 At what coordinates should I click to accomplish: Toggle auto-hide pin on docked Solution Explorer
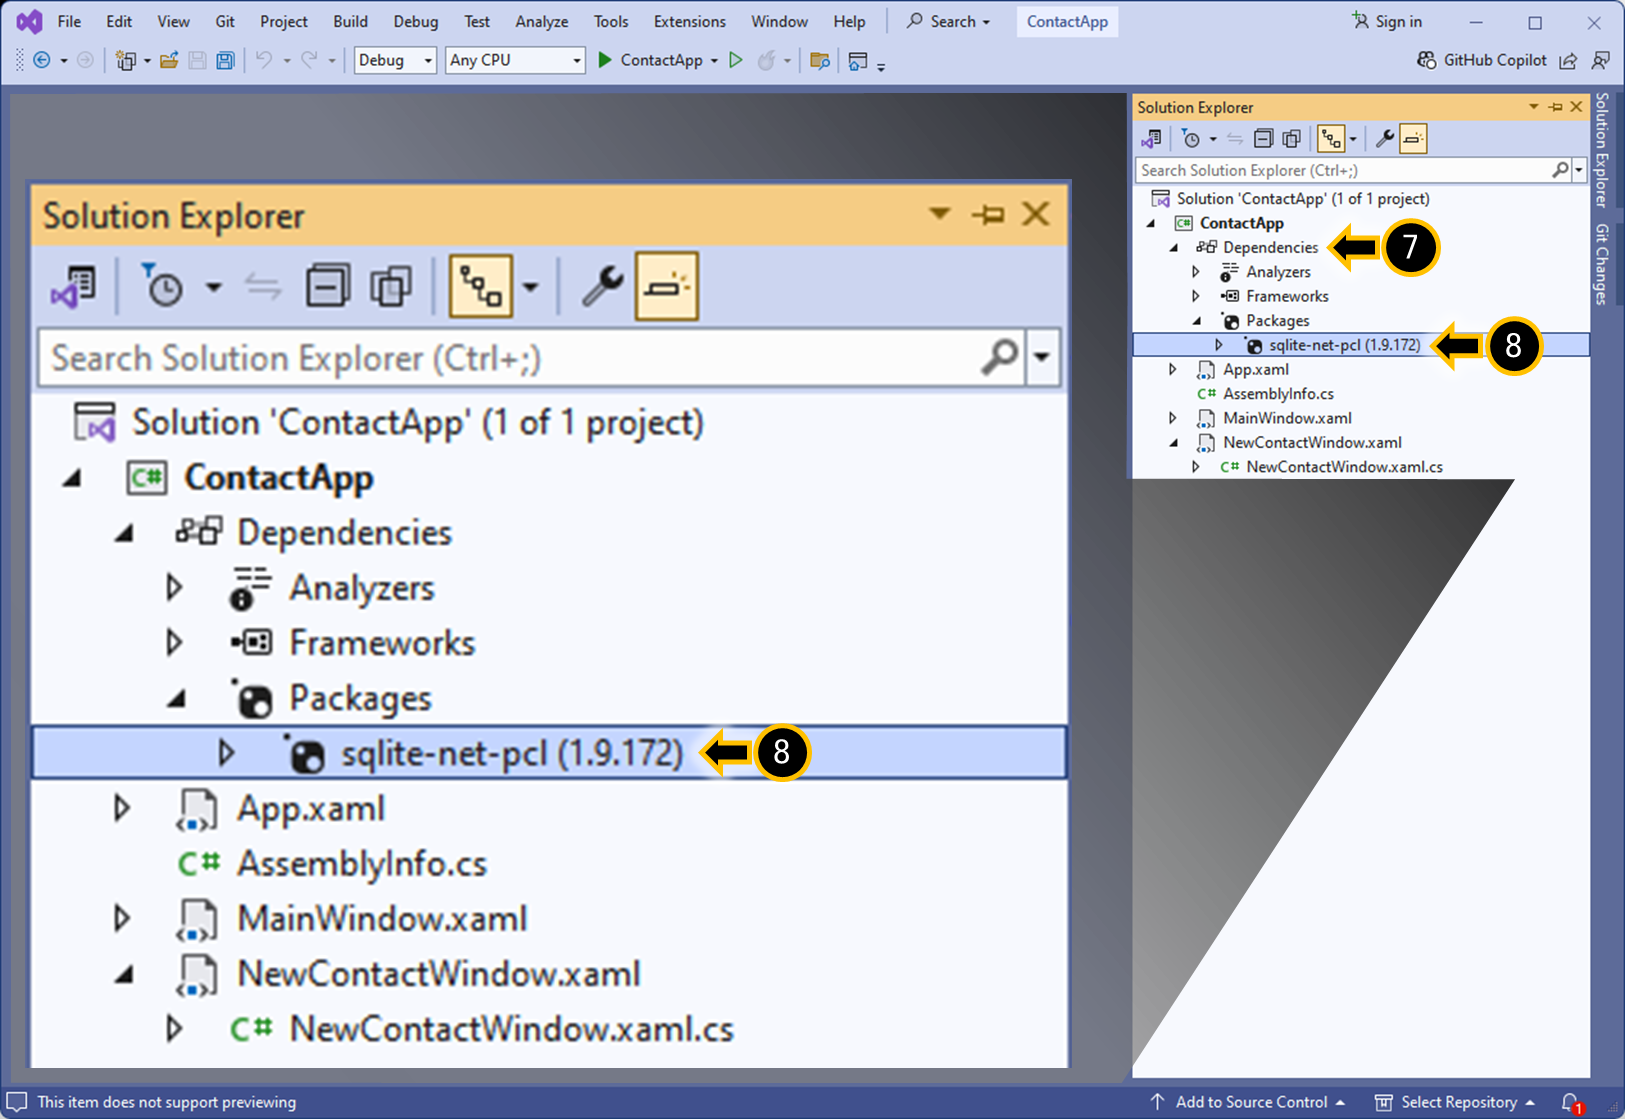point(1556,107)
